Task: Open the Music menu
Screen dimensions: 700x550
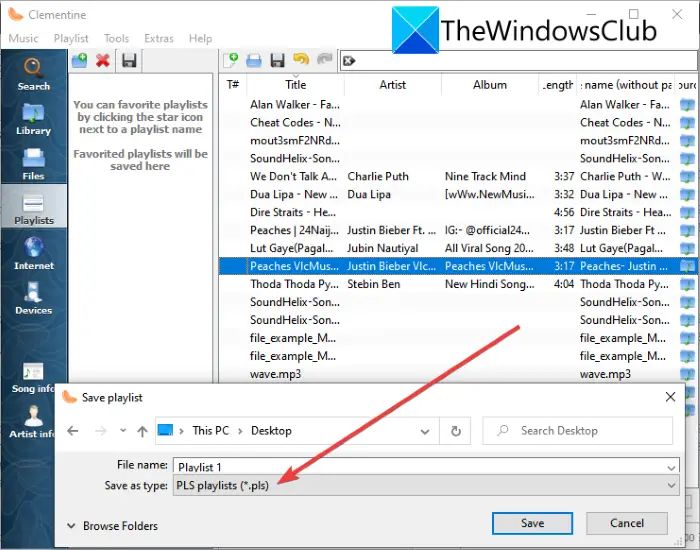Action: click(x=23, y=38)
